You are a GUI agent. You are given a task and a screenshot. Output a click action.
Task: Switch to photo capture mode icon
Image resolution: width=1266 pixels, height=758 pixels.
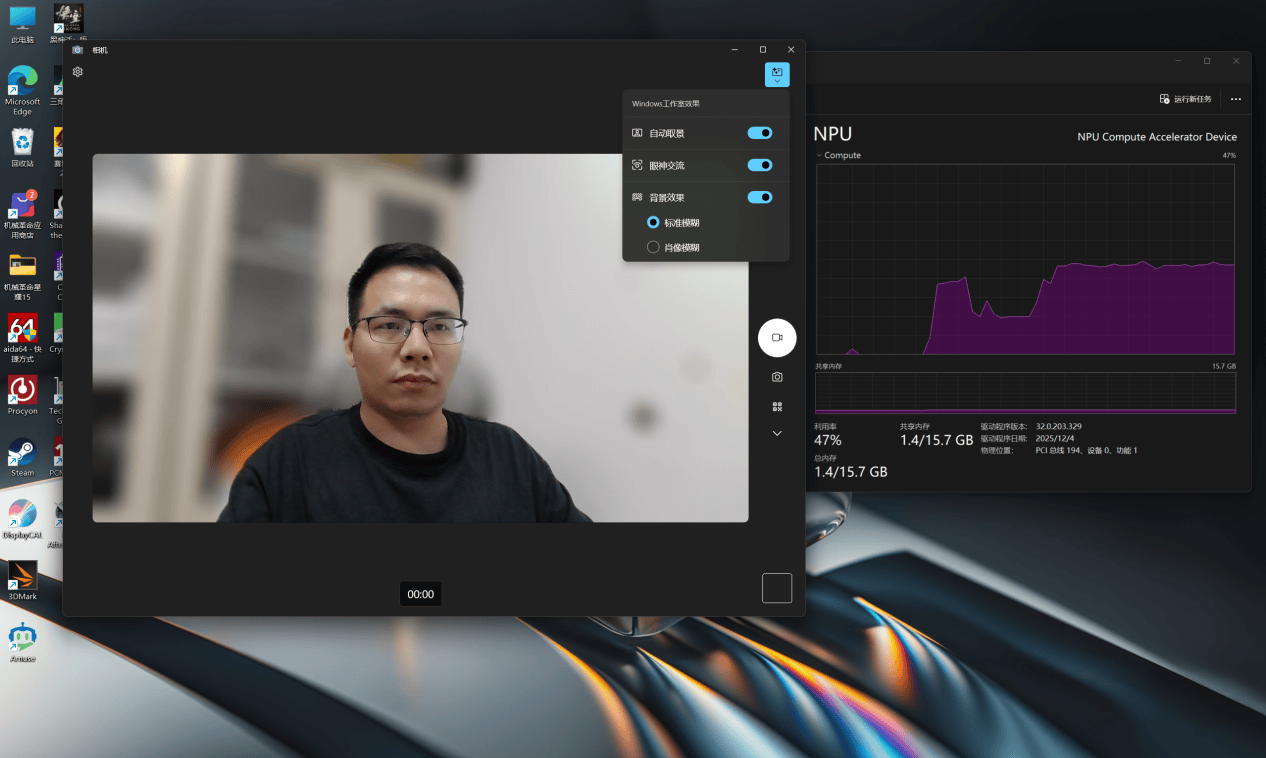tap(777, 377)
